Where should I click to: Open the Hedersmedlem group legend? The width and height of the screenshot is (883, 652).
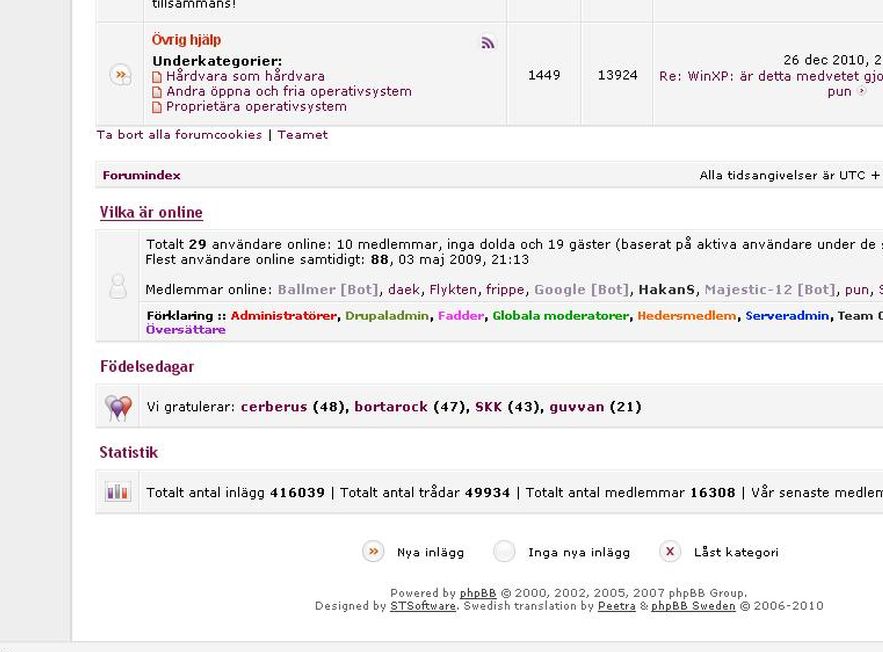point(686,315)
